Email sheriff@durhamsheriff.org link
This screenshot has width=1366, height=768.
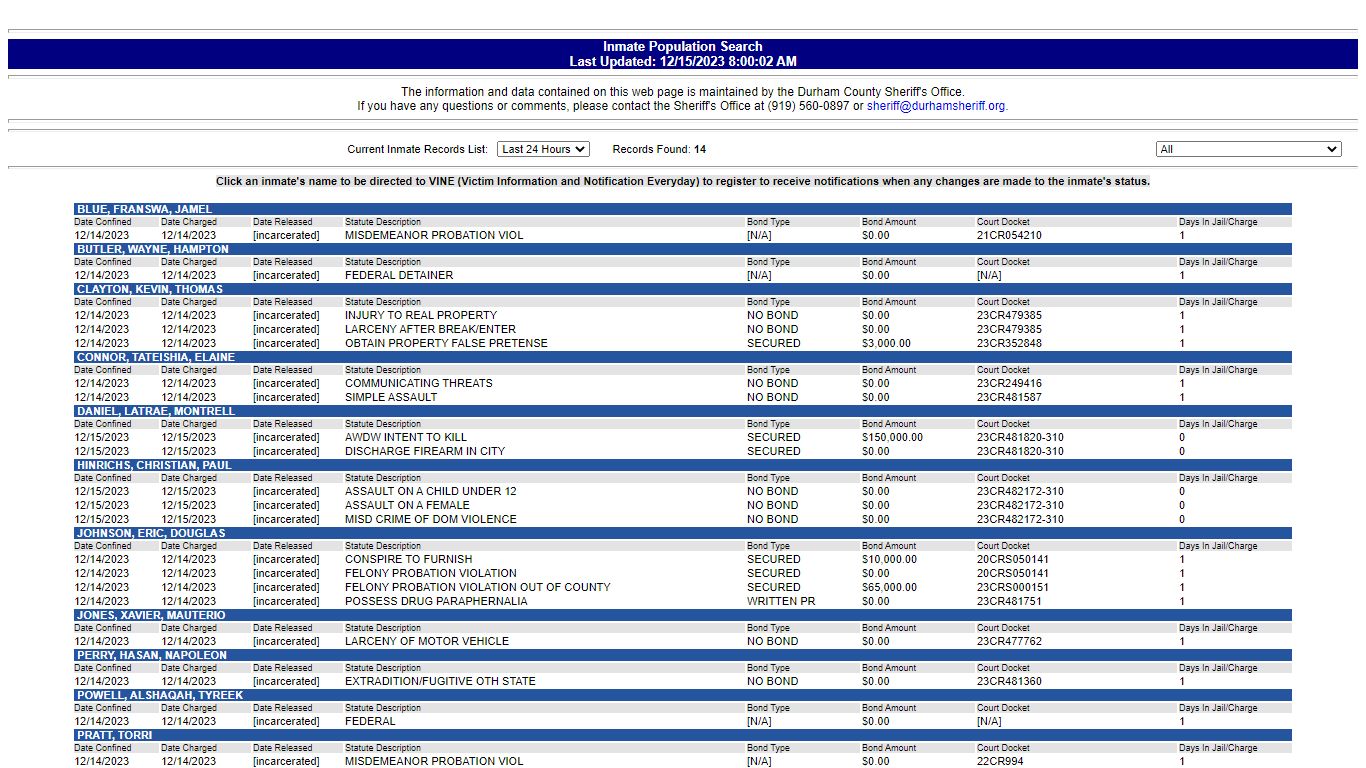pyautogui.click(x=936, y=106)
